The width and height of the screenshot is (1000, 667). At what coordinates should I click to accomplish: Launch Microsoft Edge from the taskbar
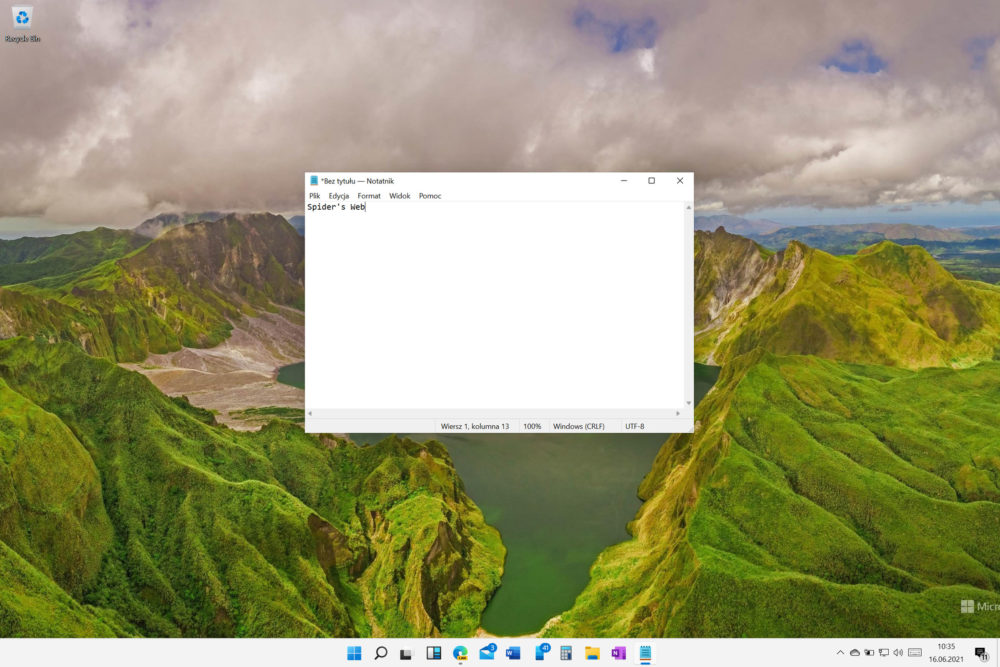click(x=460, y=653)
